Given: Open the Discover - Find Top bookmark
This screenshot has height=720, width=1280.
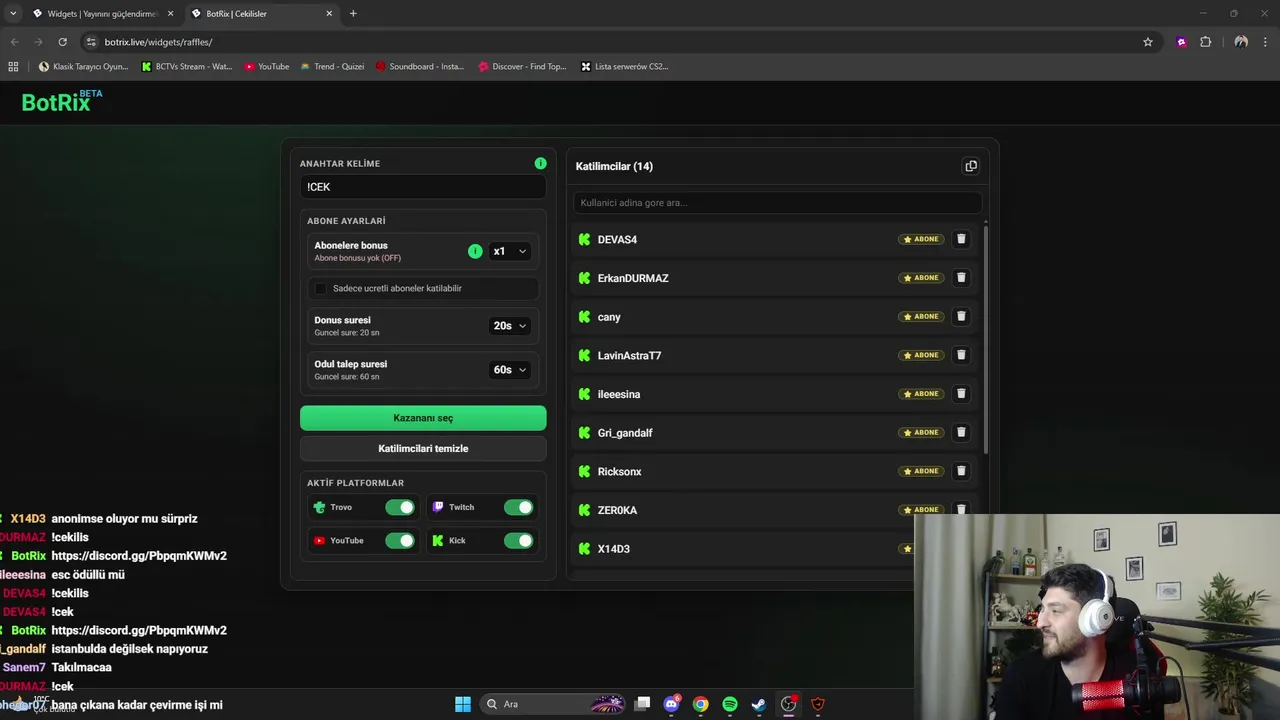Looking at the screenshot, I should click(x=522, y=67).
